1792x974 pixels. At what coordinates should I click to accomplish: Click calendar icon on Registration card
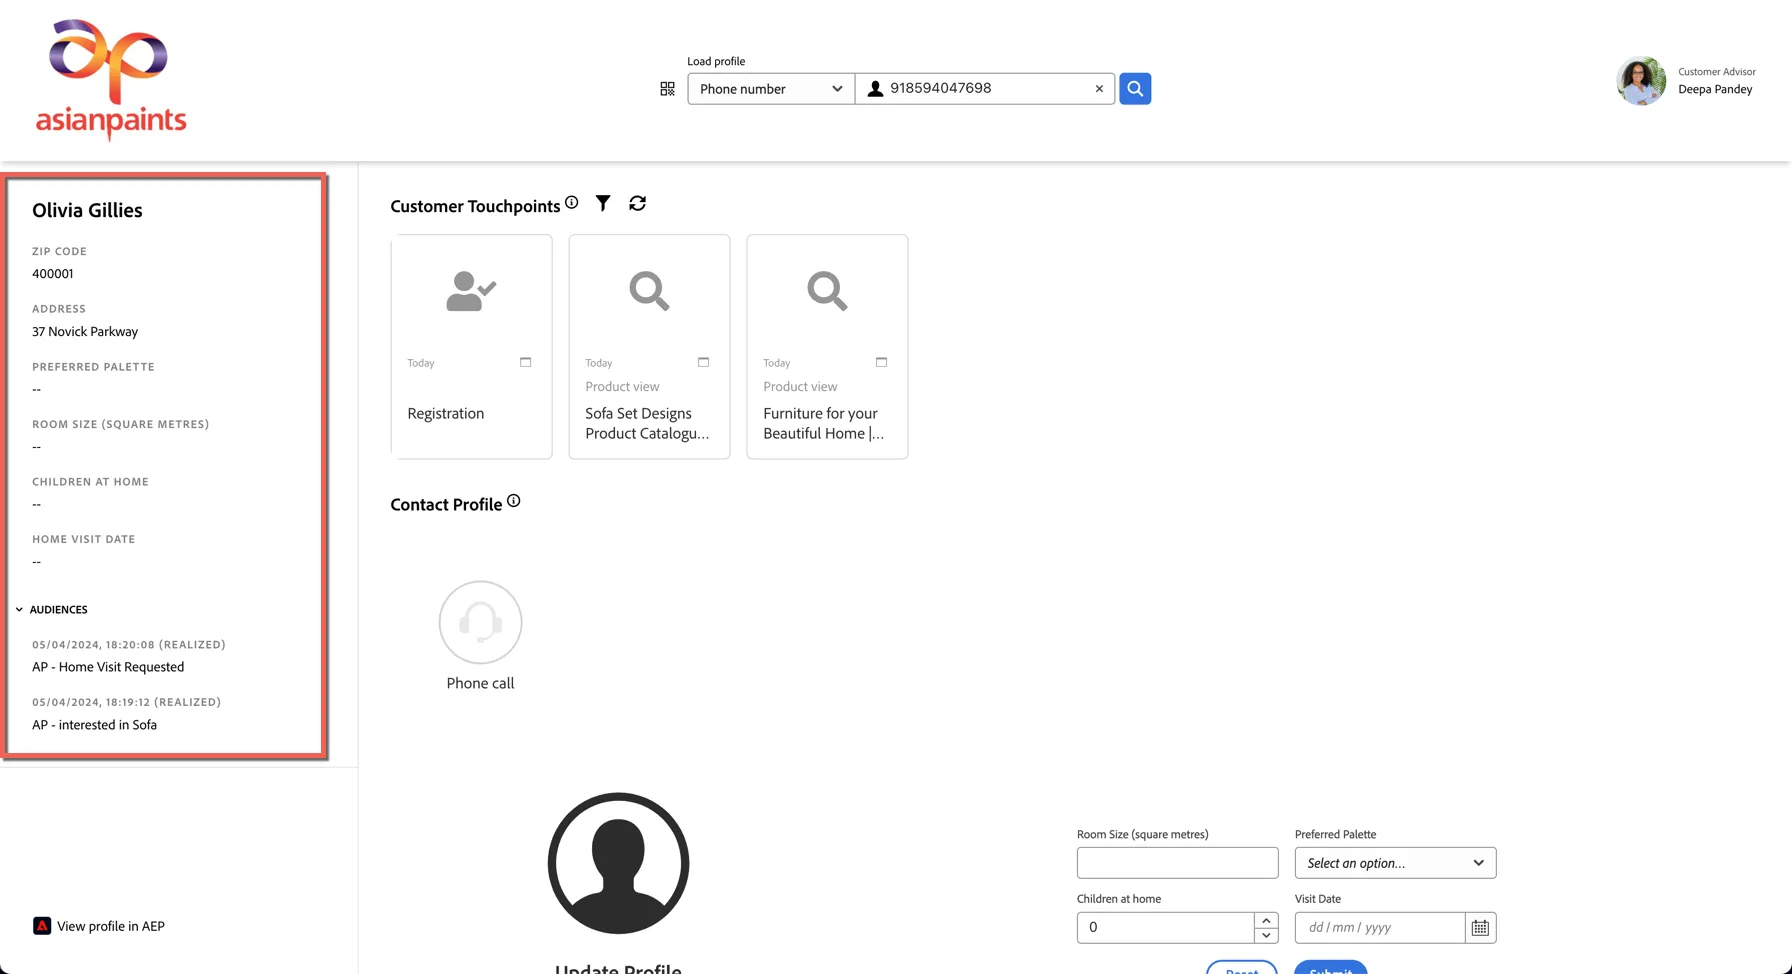tap(525, 362)
